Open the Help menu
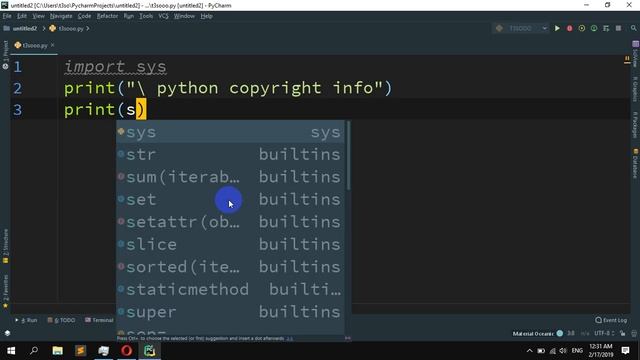640x360 pixels. [207, 16]
